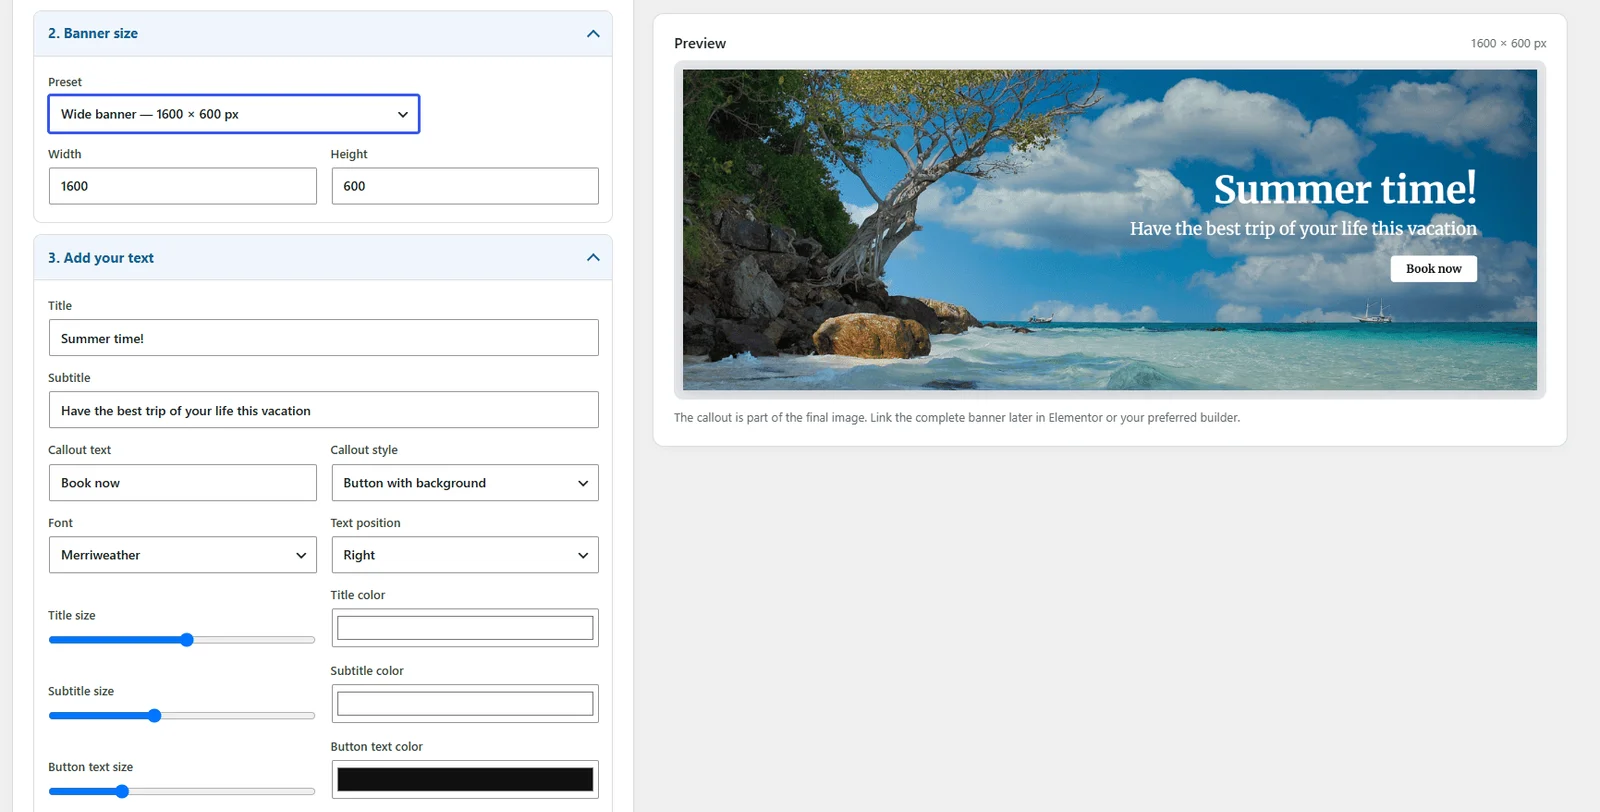Open the Text position dropdown
The image size is (1600, 812).
coord(465,555)
